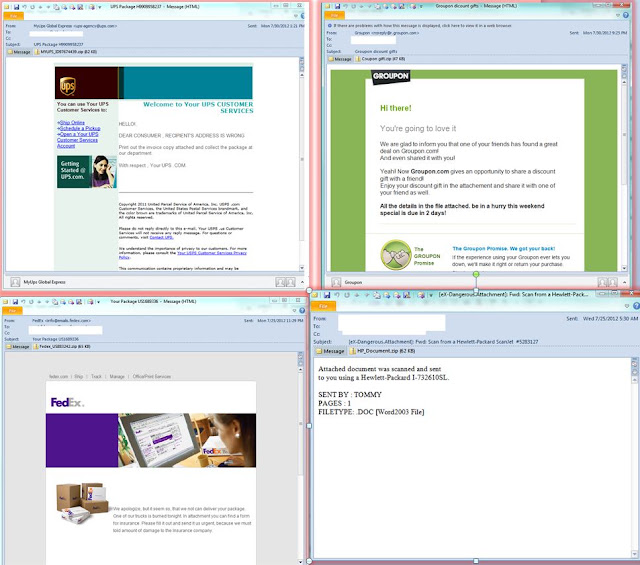This screenshot has height=565, width=640.
Task: Click Manage link in FedEx email header
Action: click(x=117, y=376)
